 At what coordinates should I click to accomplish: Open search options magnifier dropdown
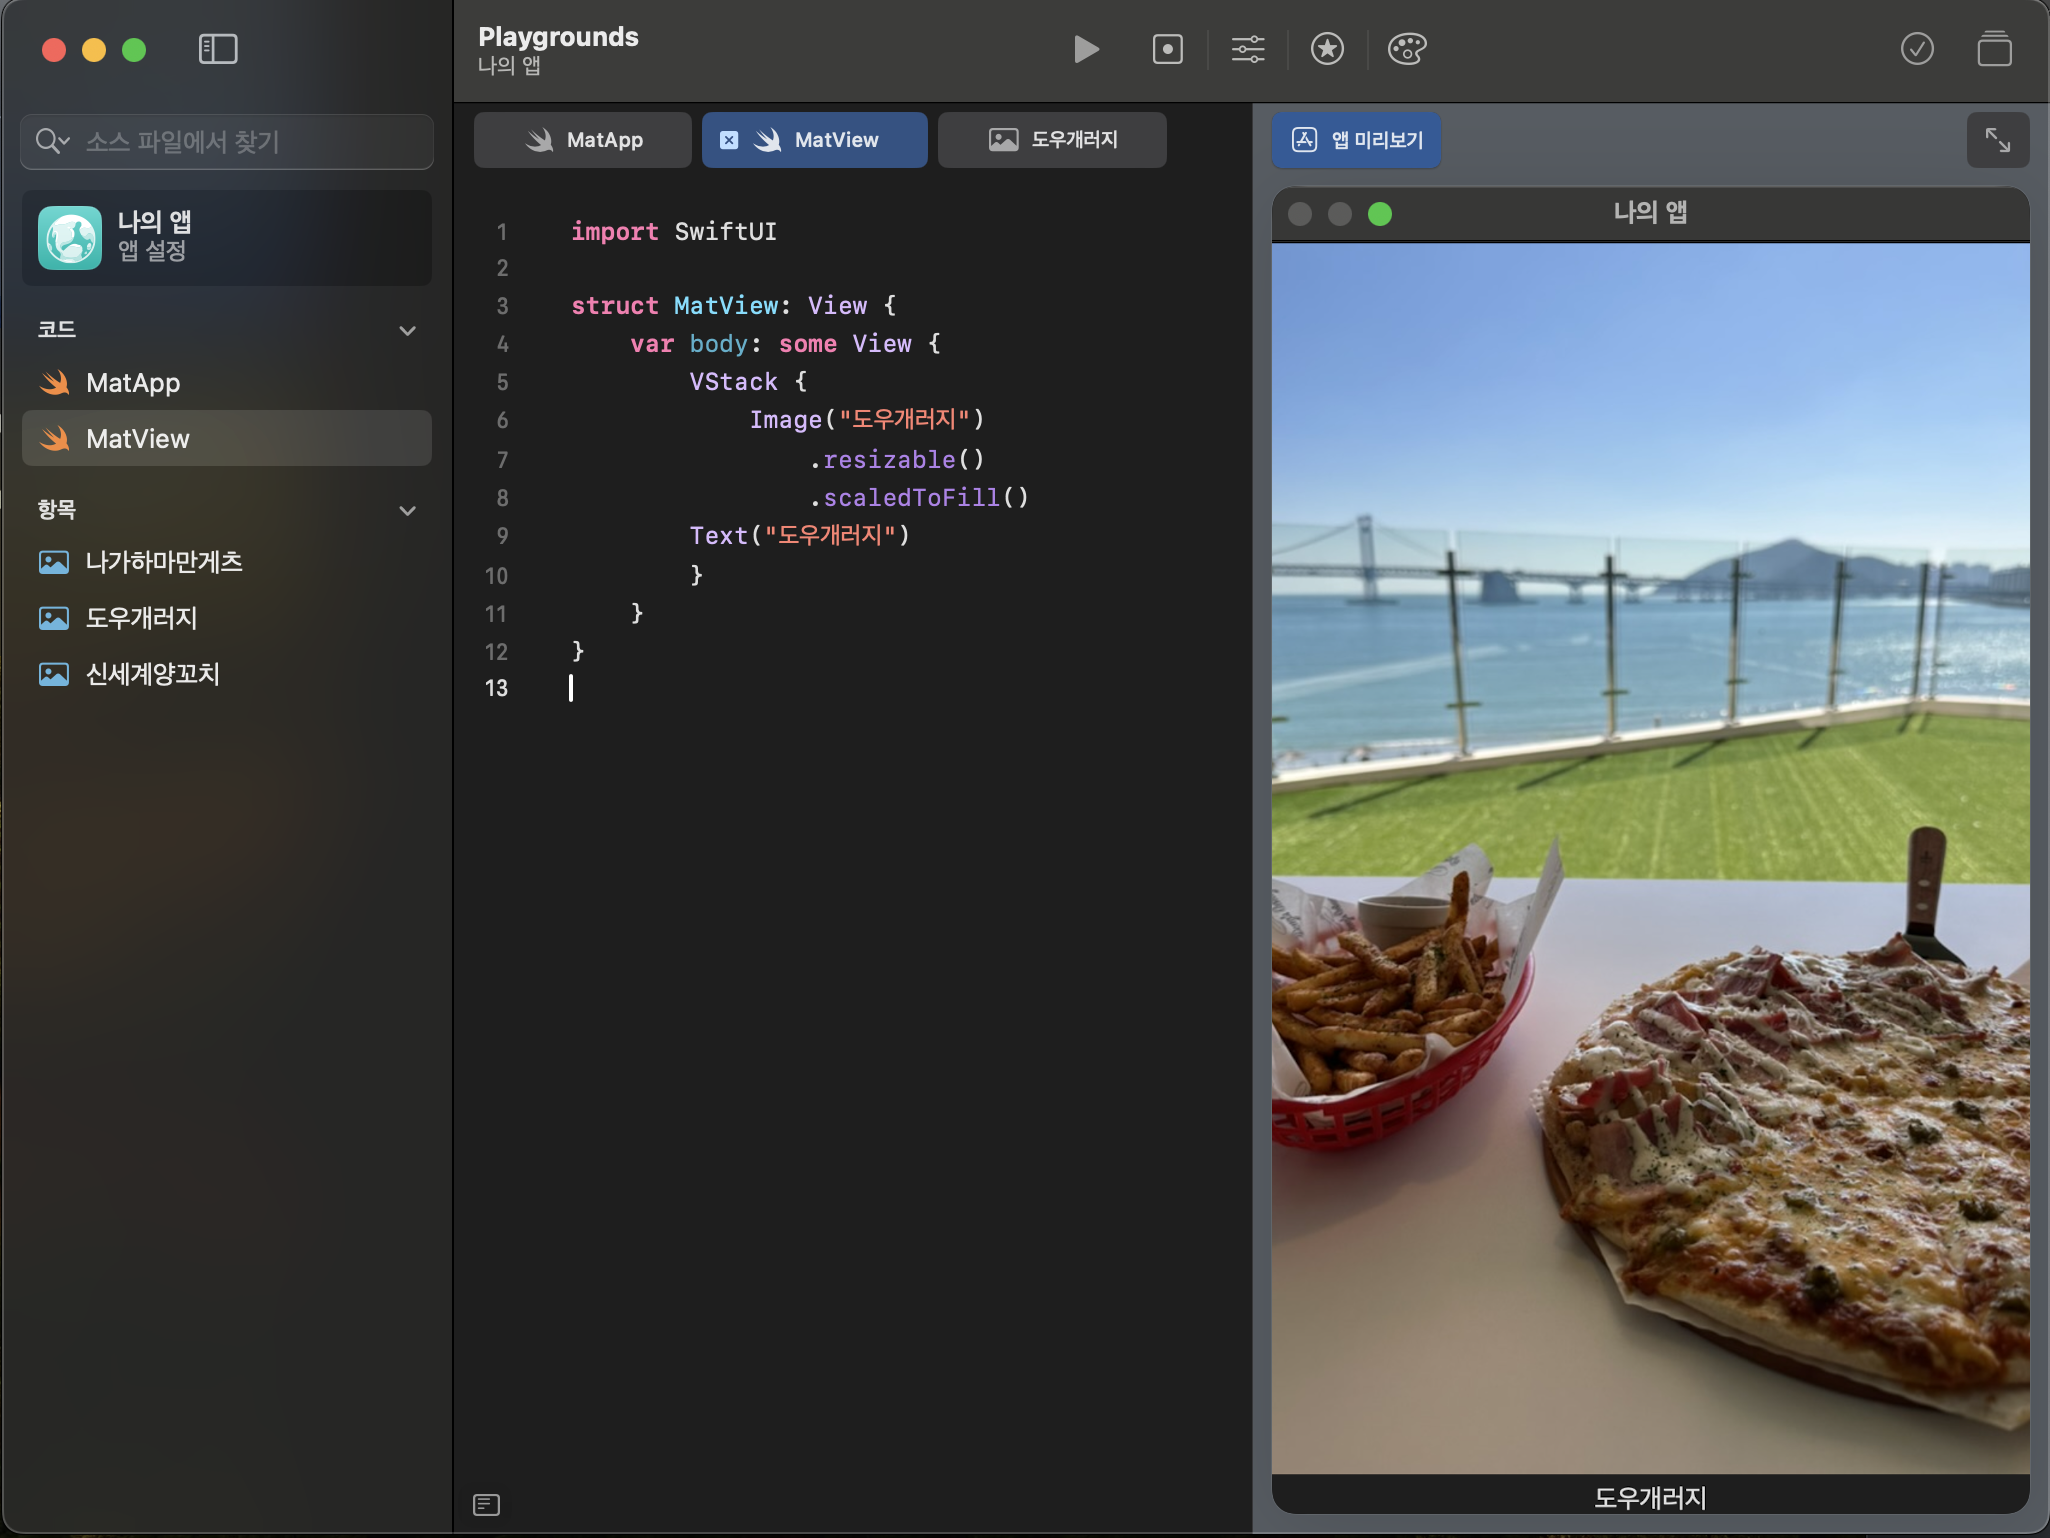[51, 141]
